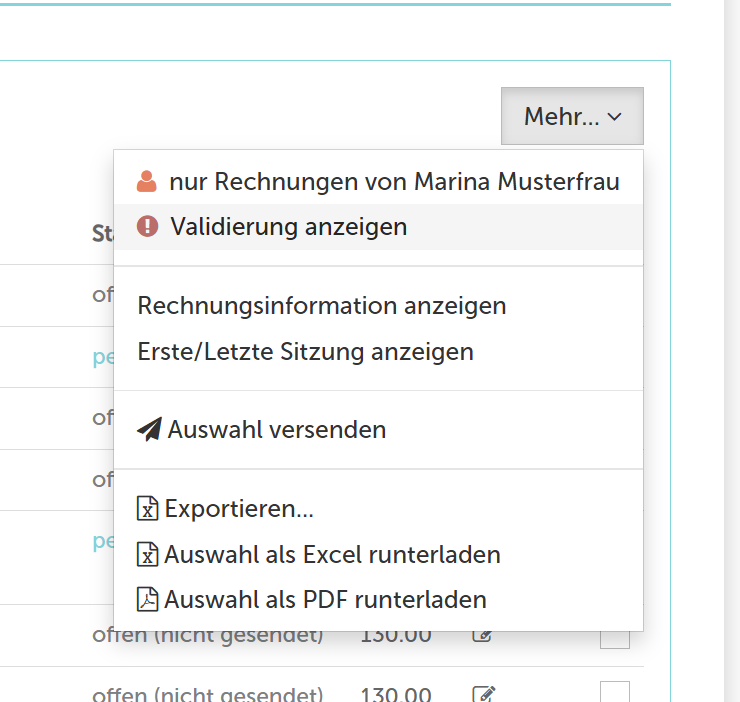The width and height of the screenshot is (740, 702).
Task: Click the chevron arrow on Mehr button
Action: [615, 117]
